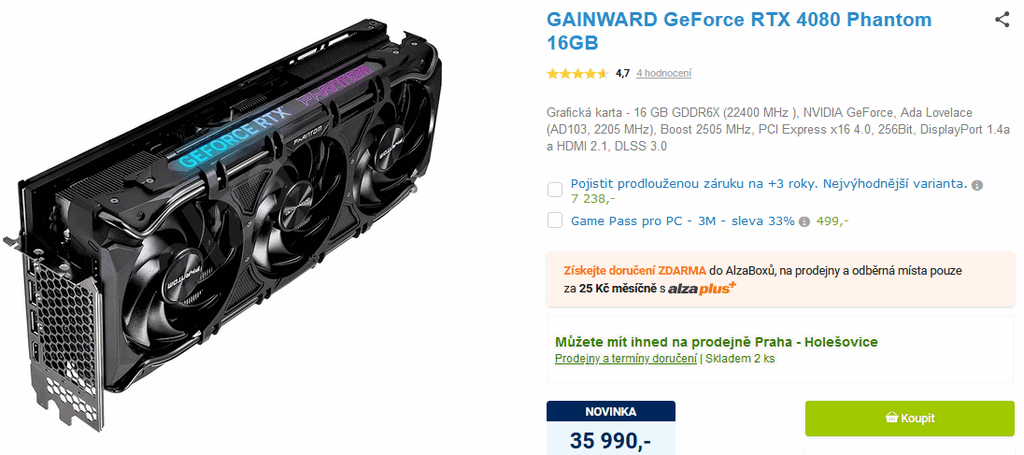Image resolution: width=1024 pixels, height=455 pixels.
Task: Click the 4,7 rating score value
Action: click(x=622, y=74)
